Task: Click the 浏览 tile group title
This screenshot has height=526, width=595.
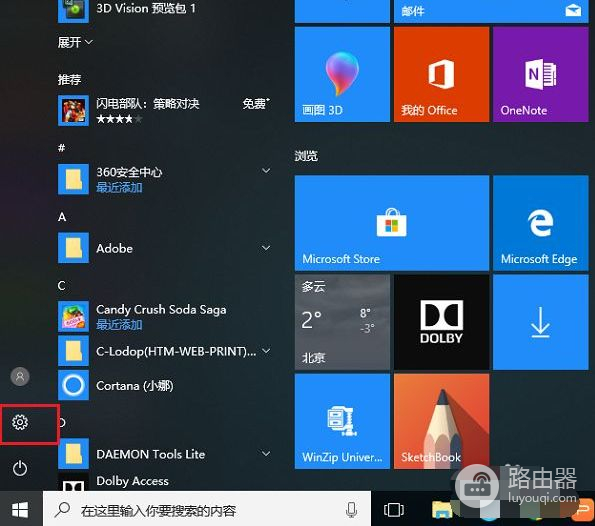Action: (x=306, y=156)
